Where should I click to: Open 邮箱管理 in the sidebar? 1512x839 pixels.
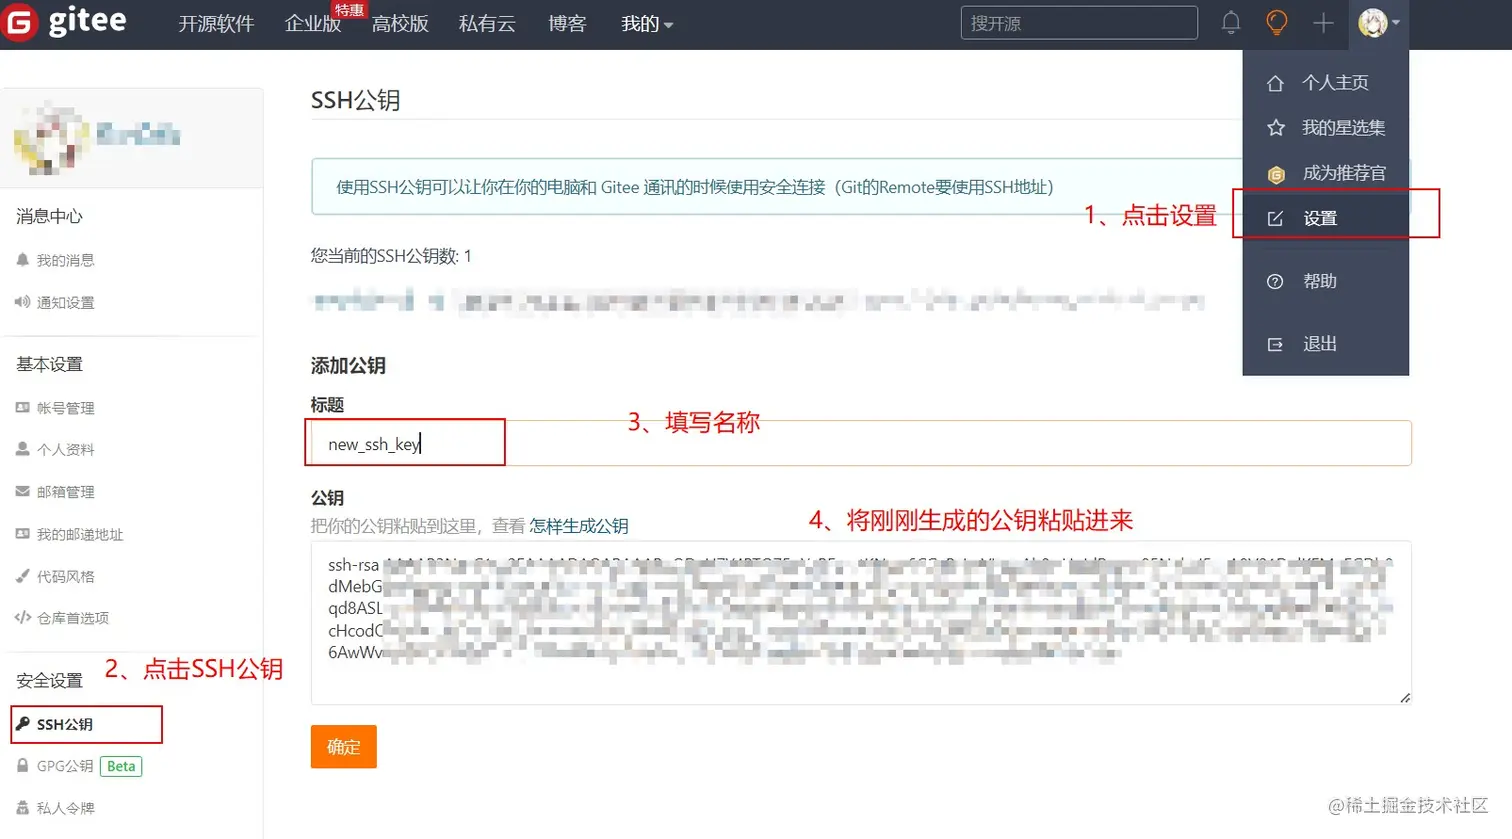click(65, 492)
